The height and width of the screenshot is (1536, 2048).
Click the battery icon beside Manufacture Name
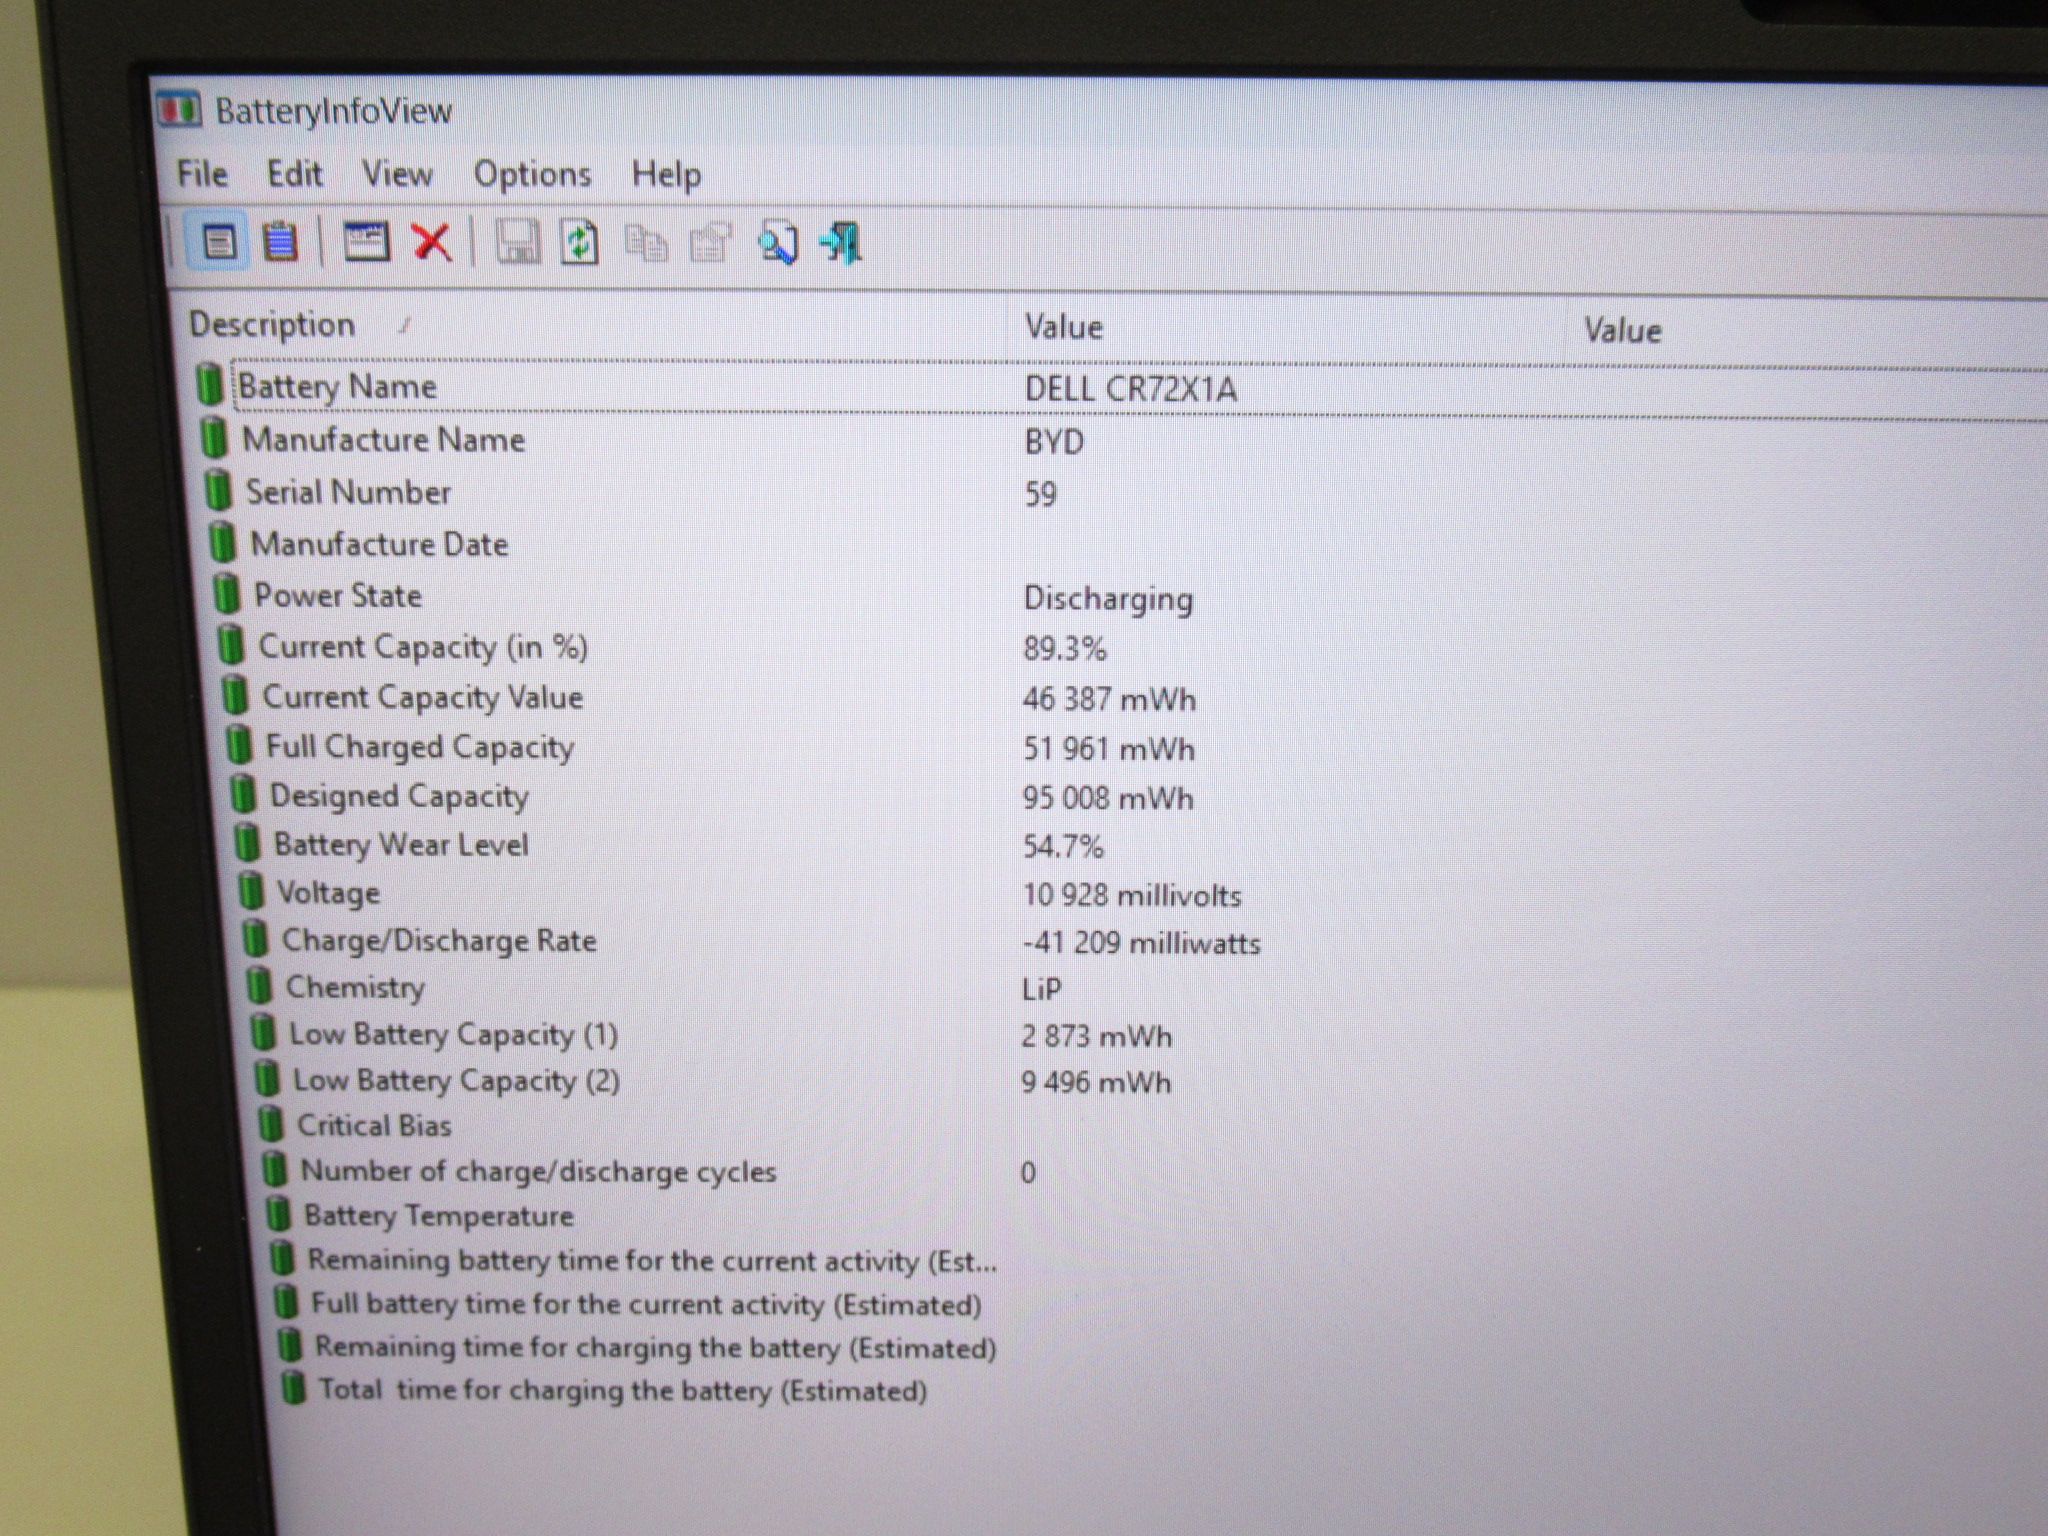213,438
